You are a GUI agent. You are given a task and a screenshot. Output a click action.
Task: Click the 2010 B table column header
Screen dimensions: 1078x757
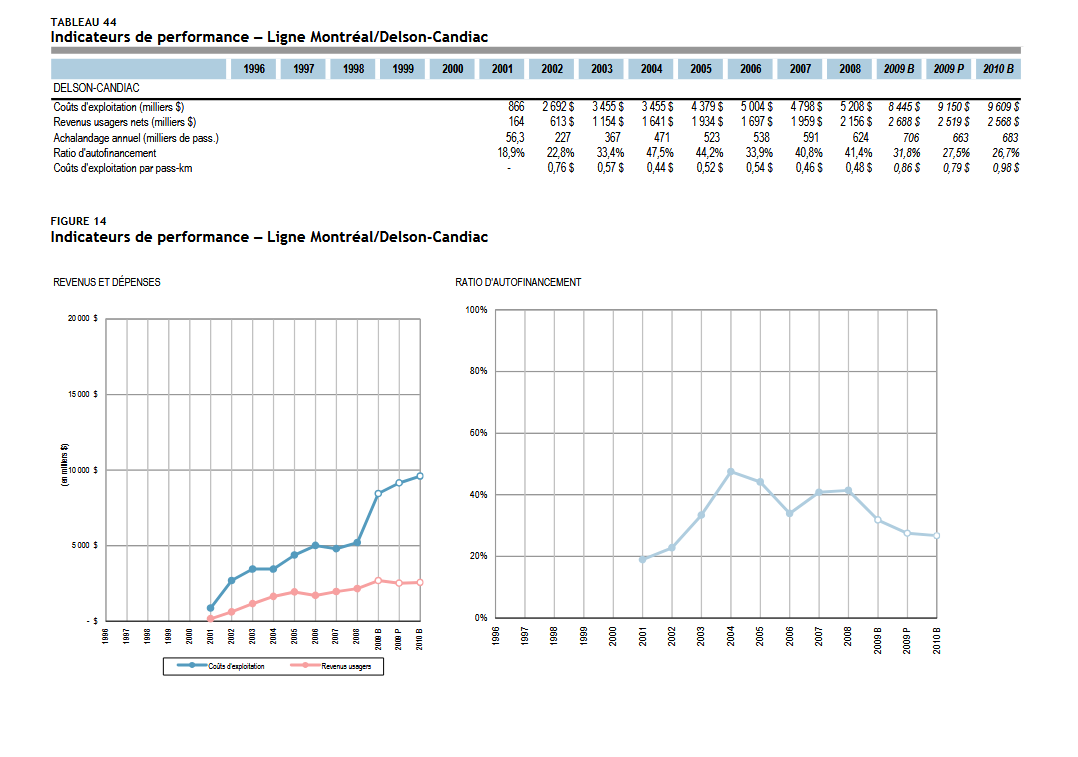[x=998, y=69]
